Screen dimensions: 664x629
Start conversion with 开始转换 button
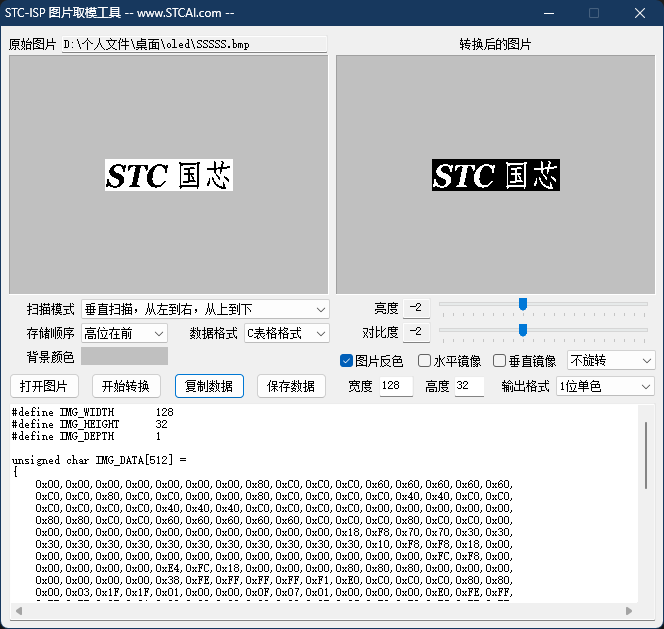click(126, 386)
